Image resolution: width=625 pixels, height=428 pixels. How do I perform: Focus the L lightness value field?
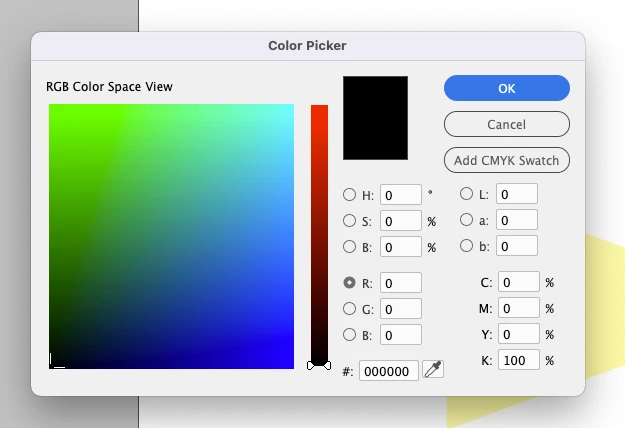click(517, 194)
